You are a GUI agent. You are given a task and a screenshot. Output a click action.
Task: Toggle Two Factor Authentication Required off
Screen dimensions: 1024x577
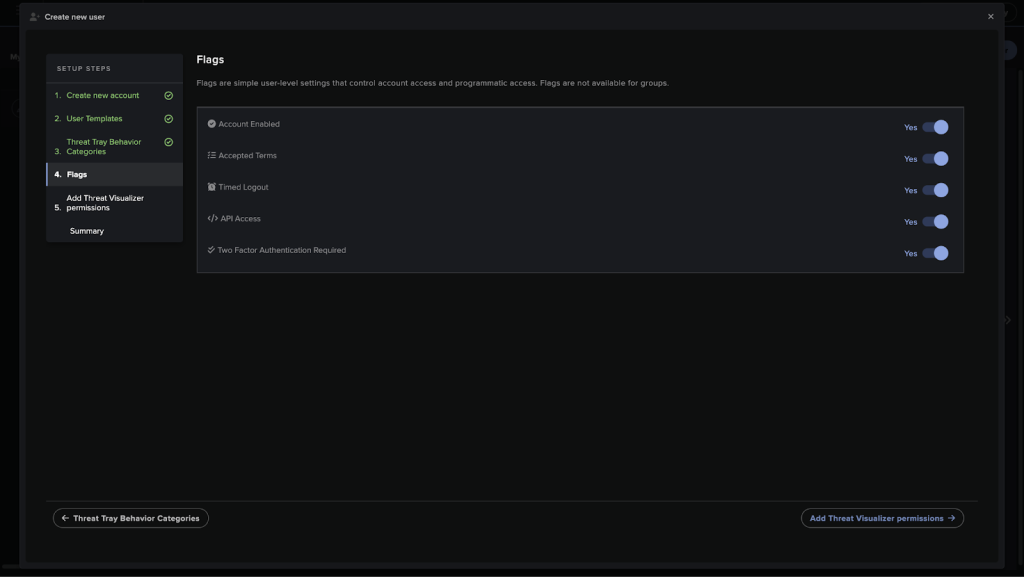[x=935, y=253]
